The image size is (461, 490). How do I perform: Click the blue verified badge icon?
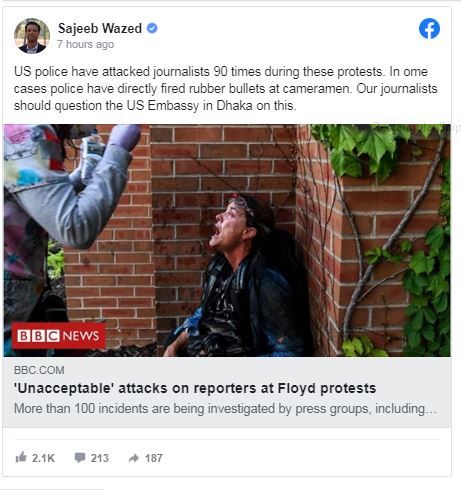pos(152,28)
